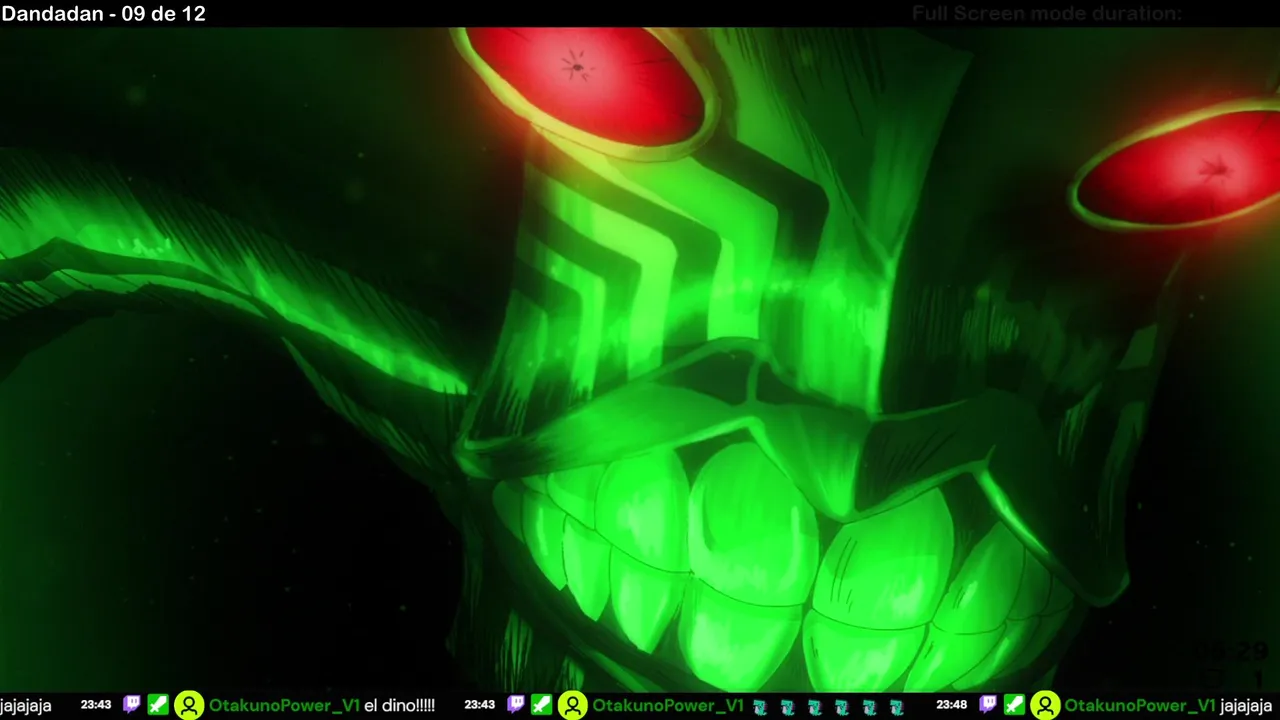Open the user avatar on the 23:48 message
This screenshot has width=1280, height=720.
1045,705
